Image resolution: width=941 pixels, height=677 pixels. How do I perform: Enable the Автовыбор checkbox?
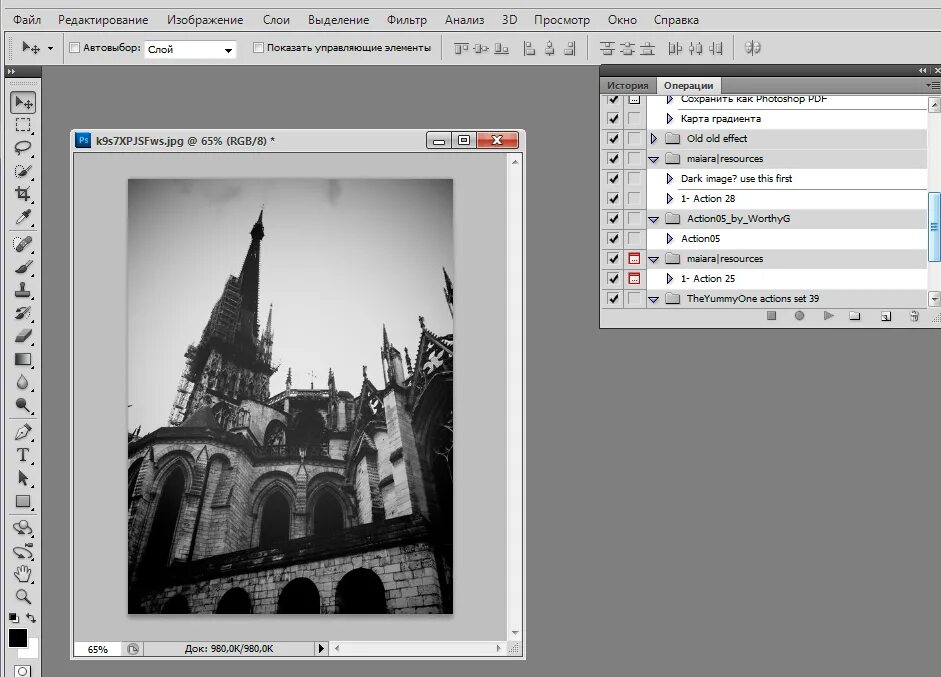coord(74,48)
